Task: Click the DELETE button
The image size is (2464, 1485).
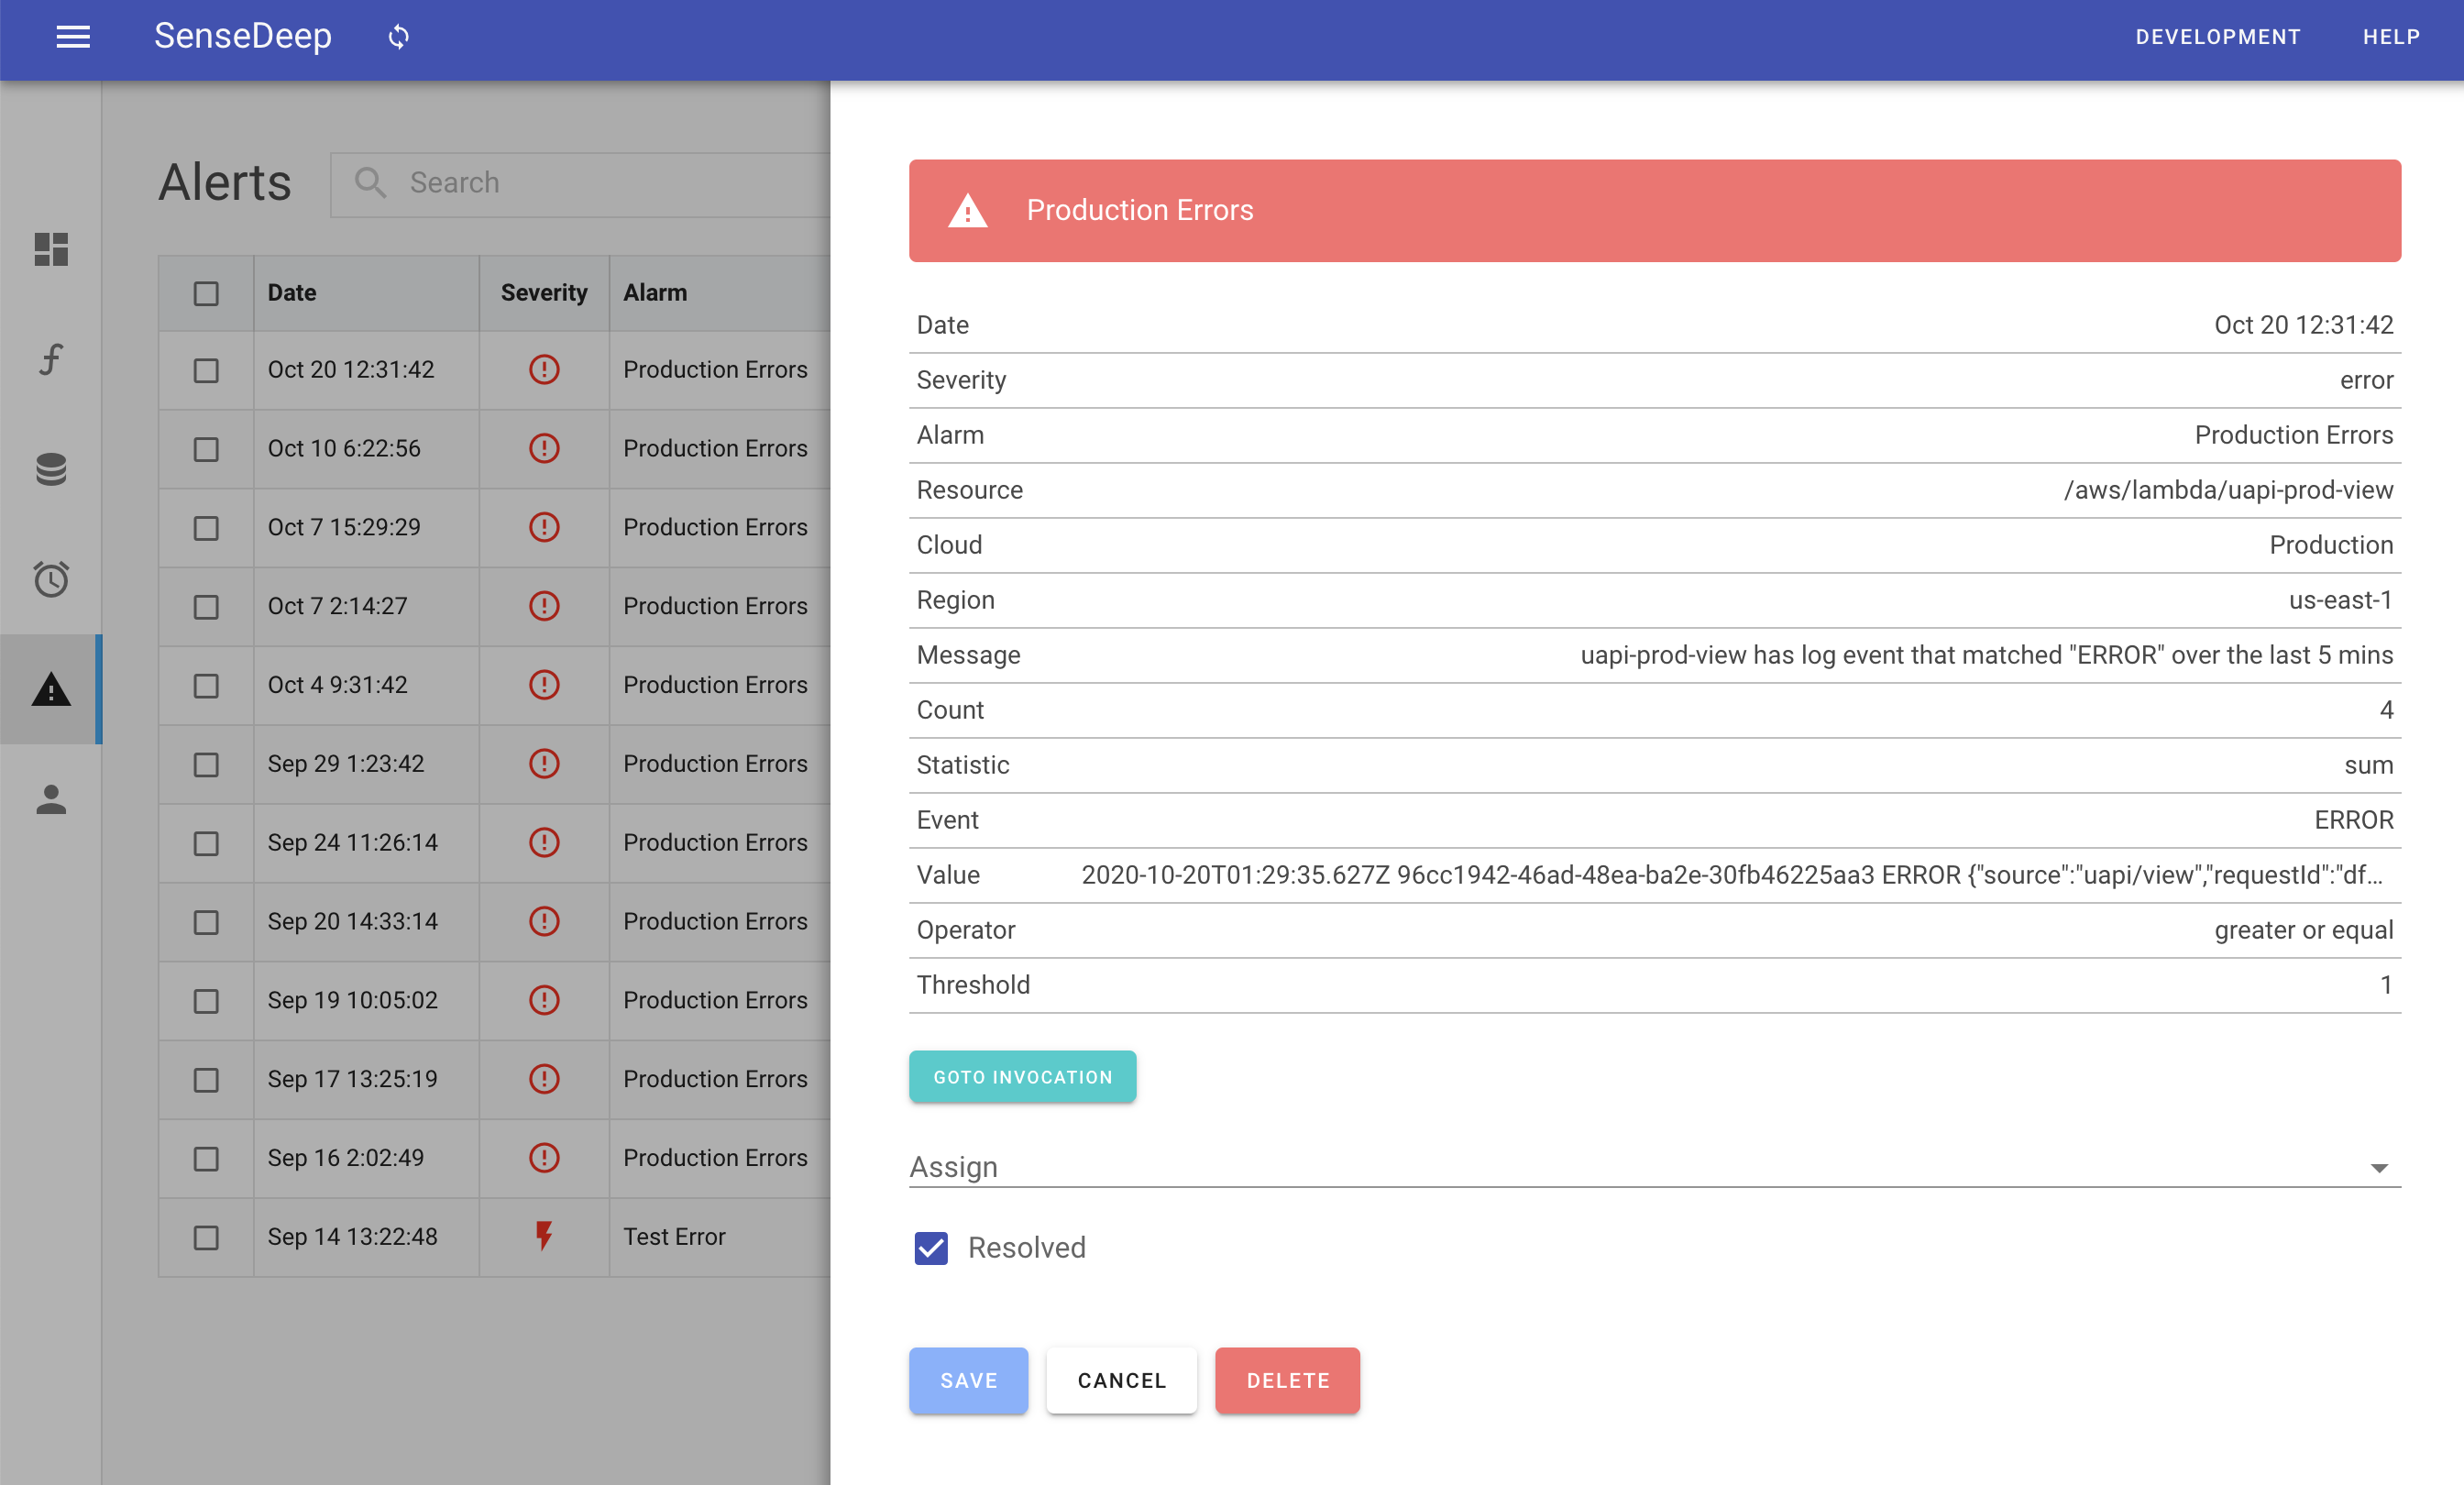Action: tap(1287, 1380)
